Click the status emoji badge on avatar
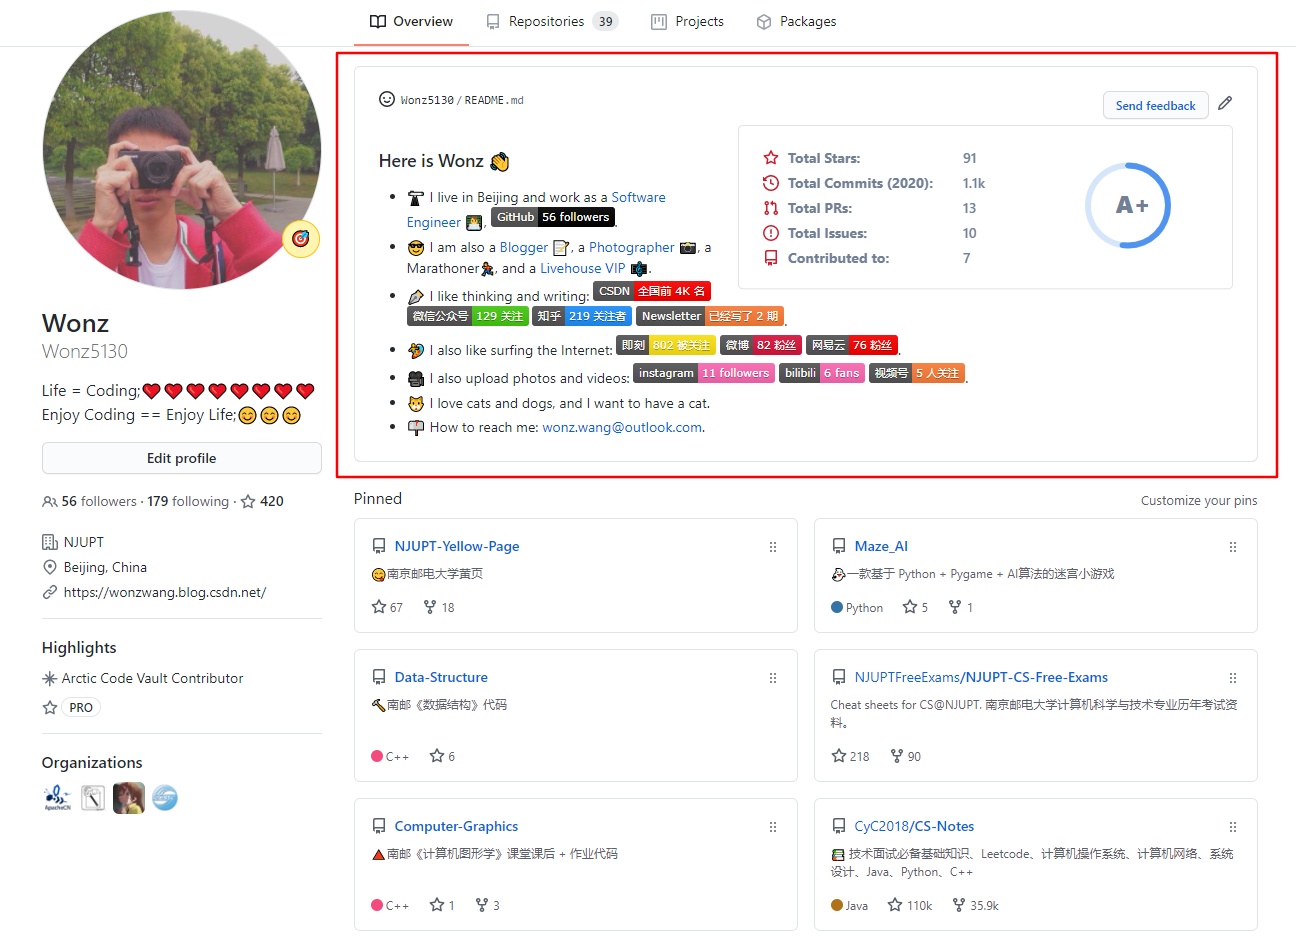The height and width of the screenshot is (943, 1296). point(300,239)
